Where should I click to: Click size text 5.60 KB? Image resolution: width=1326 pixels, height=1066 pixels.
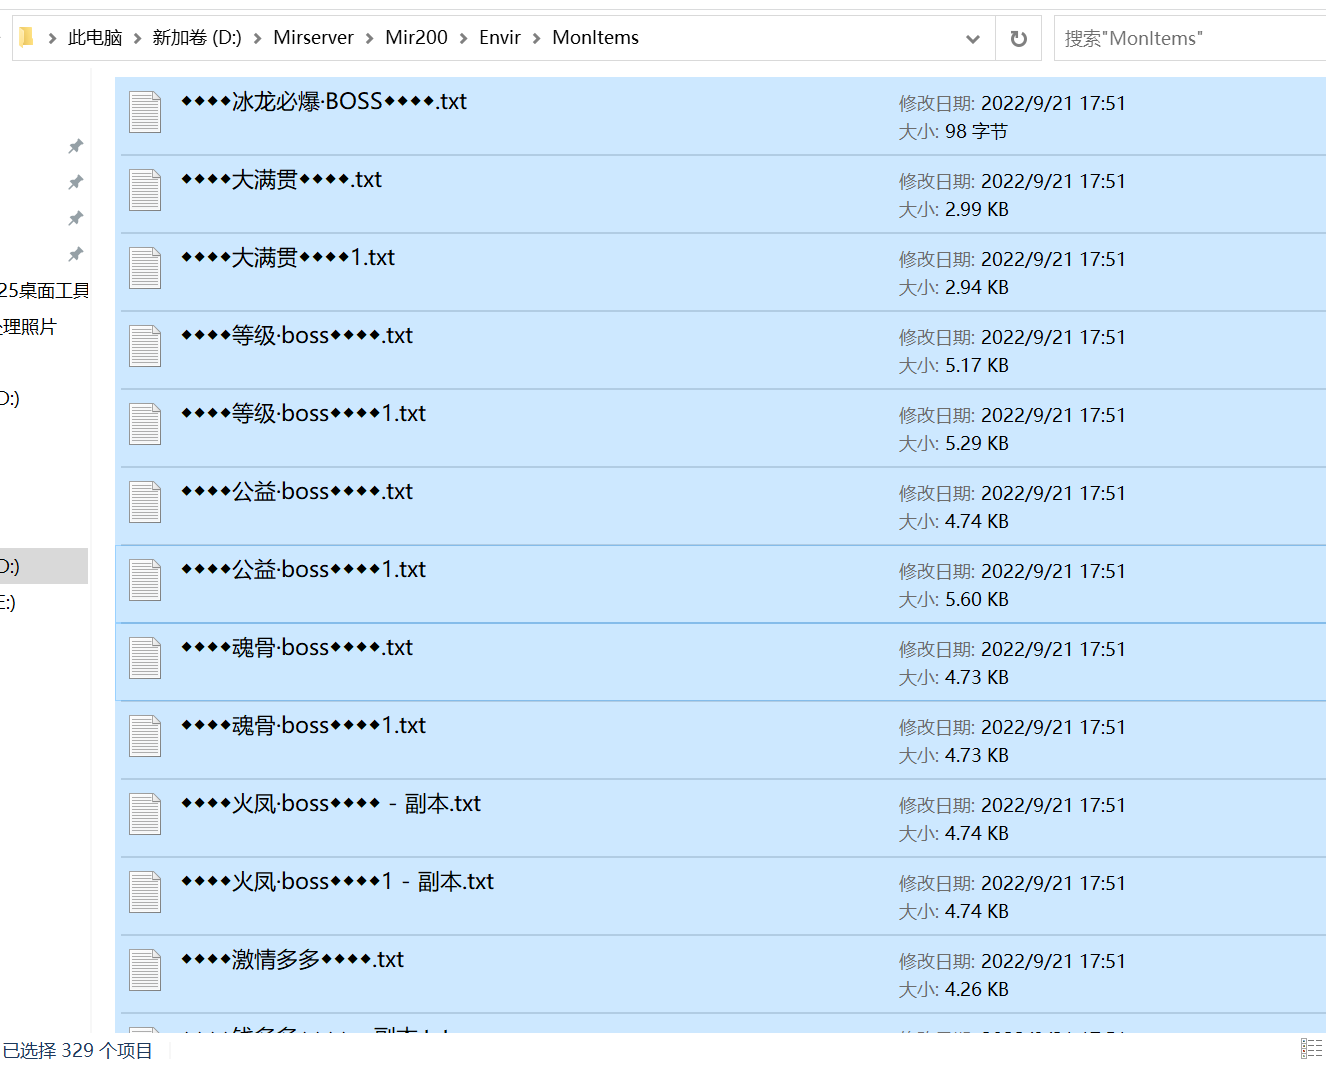pyautogui.click(x=977, y=599)
